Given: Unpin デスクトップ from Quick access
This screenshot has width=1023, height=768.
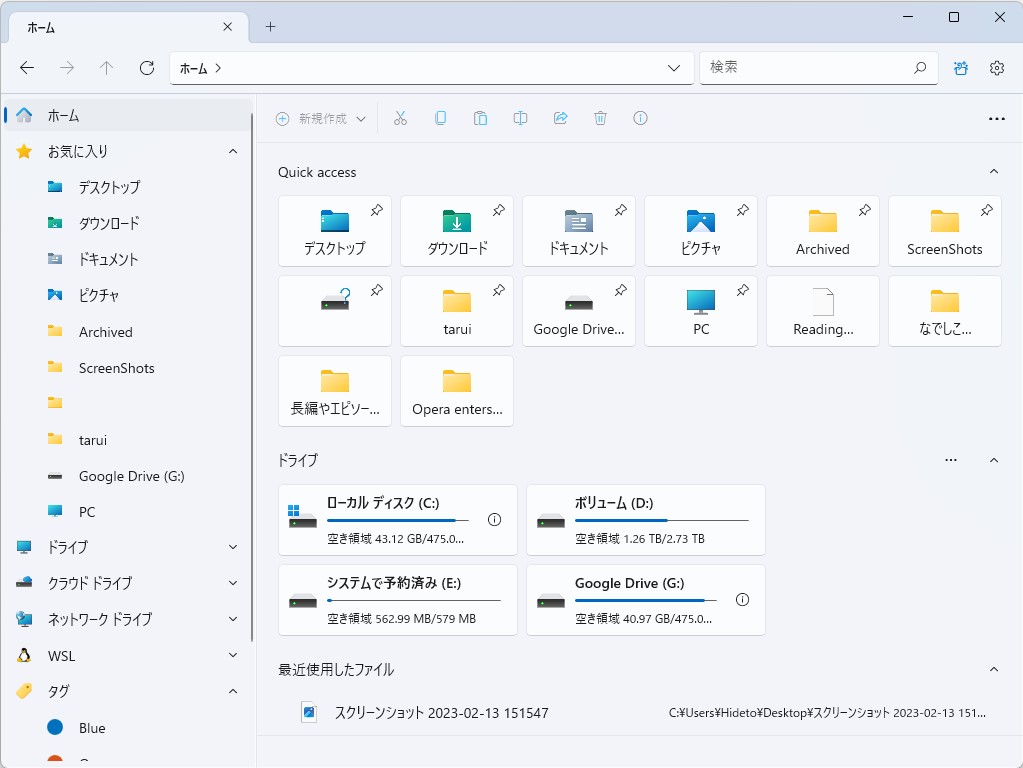Looking at the screenshot, I should tap(377, 211).
